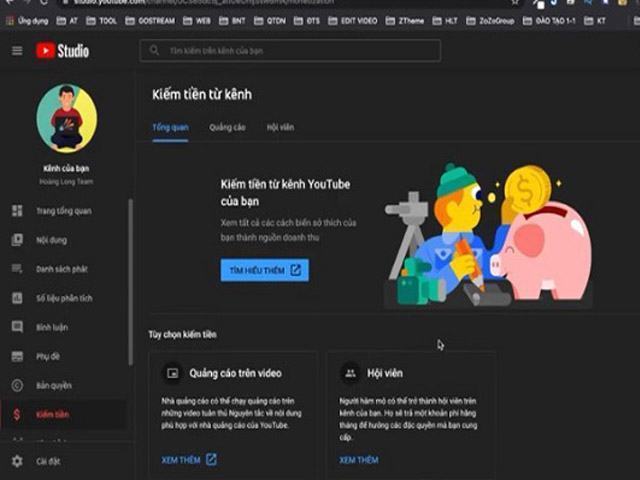
Task: Open the WEB bookmark folder
Action: tap(197, 20)
